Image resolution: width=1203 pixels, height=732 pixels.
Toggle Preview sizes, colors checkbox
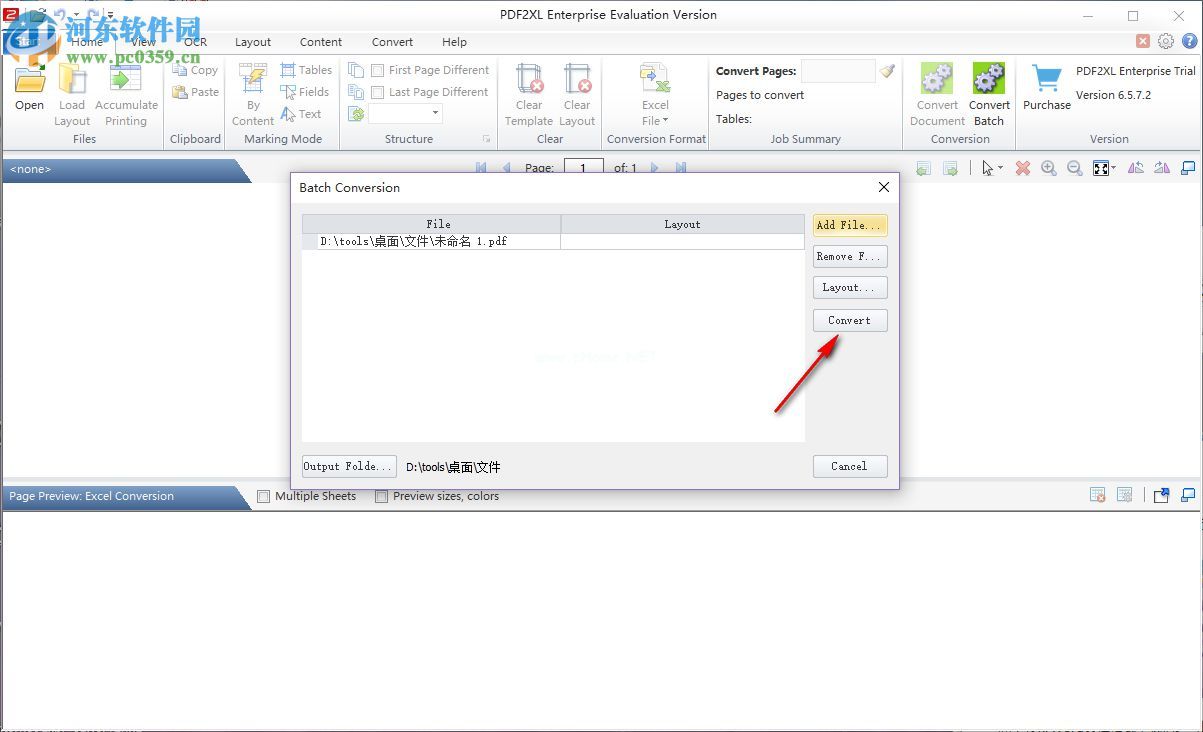(x=381, y=496)
